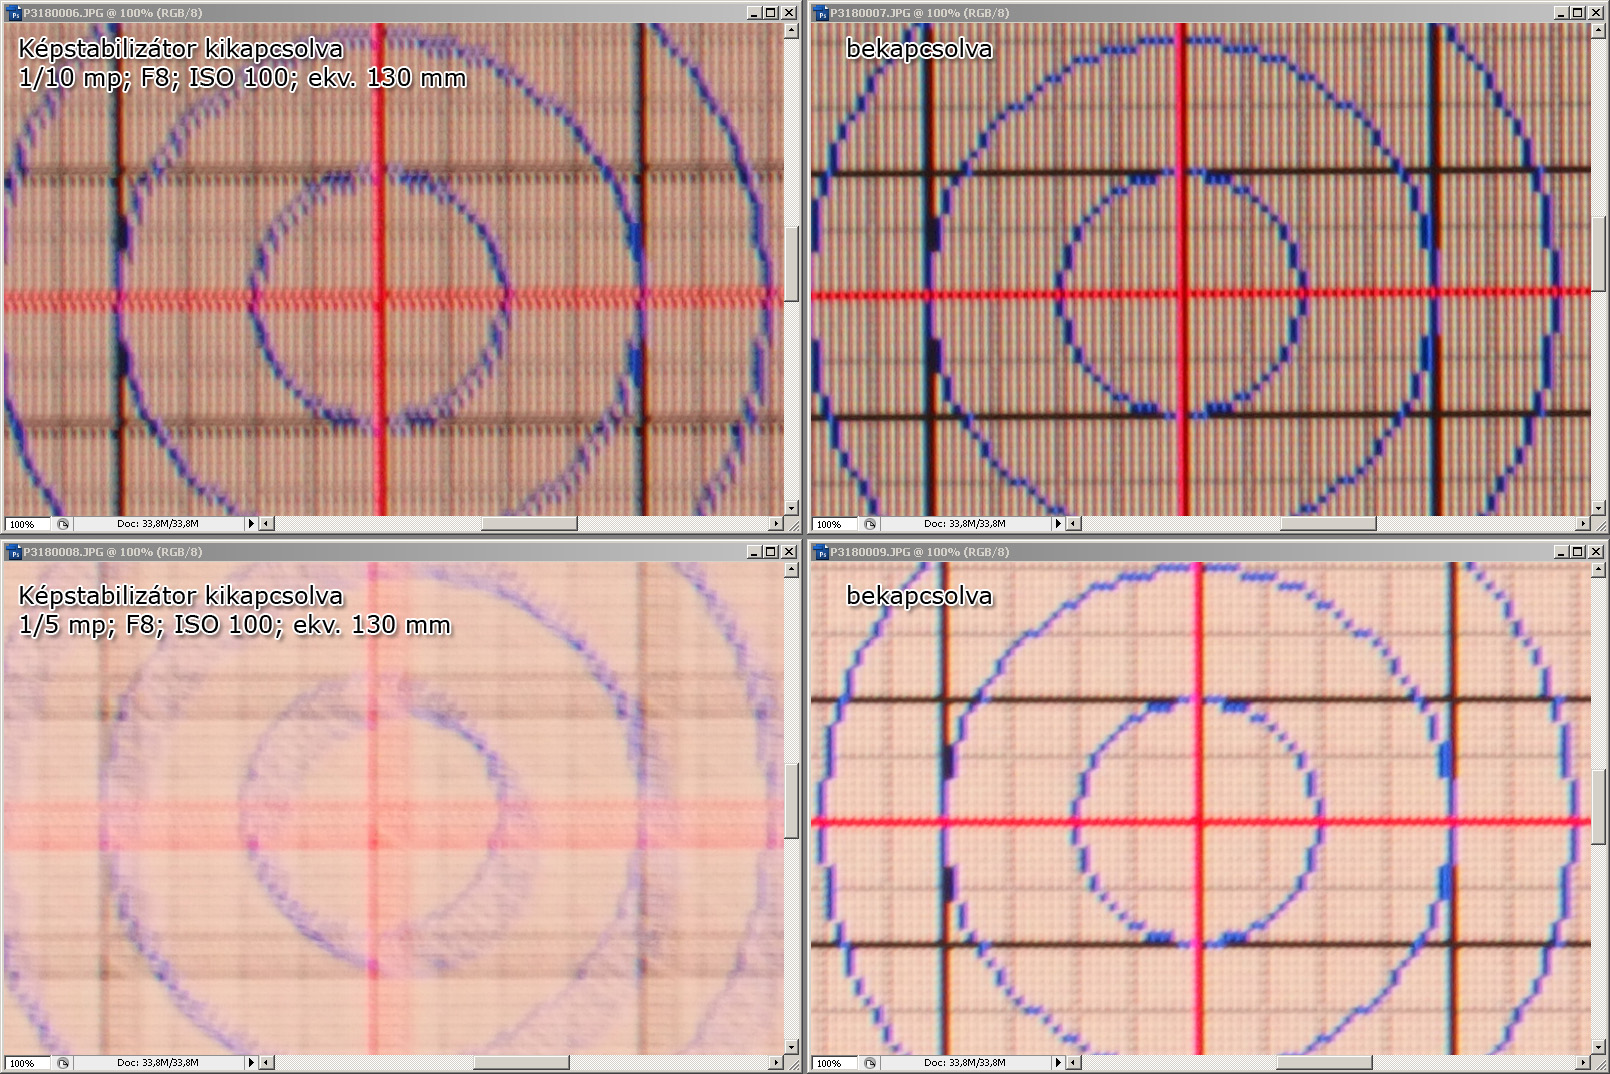
Task: Click the vertical scroll down arrow in P3180008.JPG
Action: click(x=791, y=1047)
